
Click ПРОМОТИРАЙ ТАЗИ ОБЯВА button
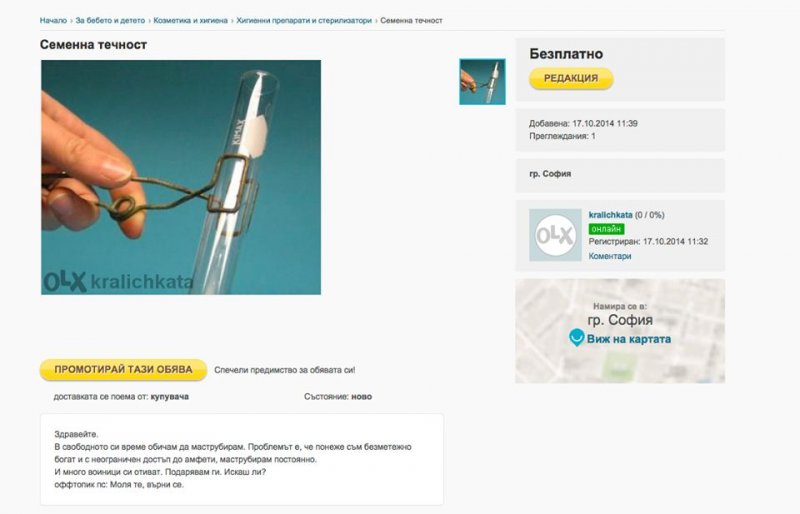point(123,370)
